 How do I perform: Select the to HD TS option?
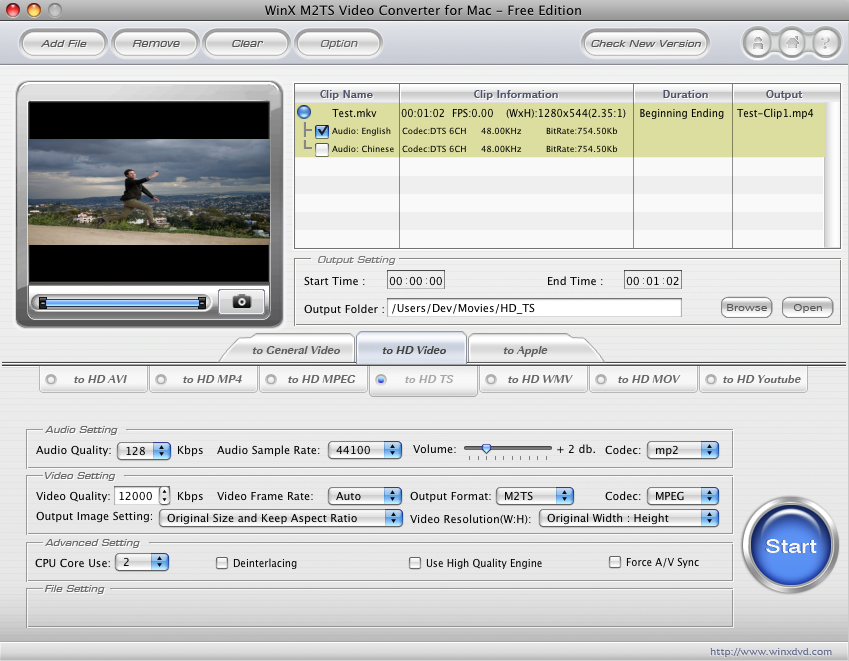coord(423,380)
